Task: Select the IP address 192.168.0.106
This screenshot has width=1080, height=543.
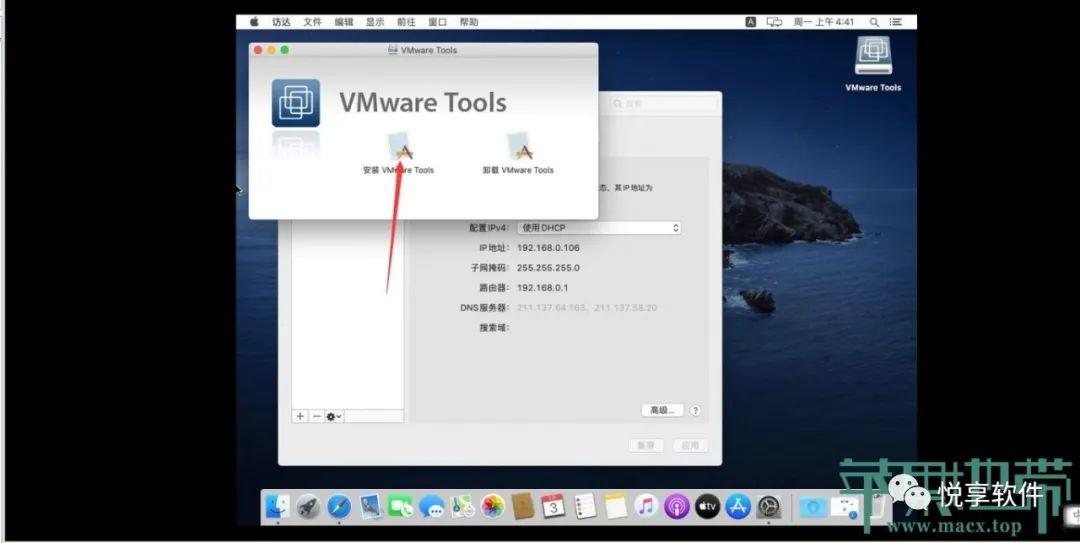Action: click(x=548, y=247)
